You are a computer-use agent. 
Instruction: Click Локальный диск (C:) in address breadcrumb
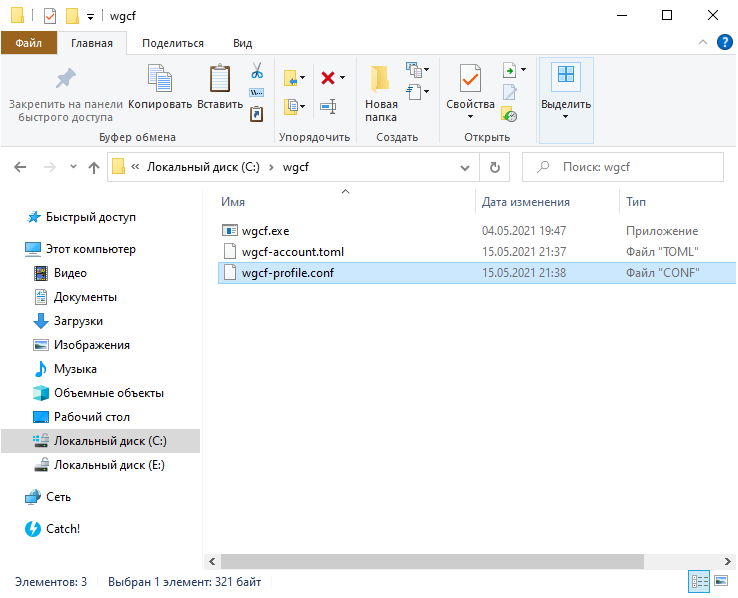203,167
